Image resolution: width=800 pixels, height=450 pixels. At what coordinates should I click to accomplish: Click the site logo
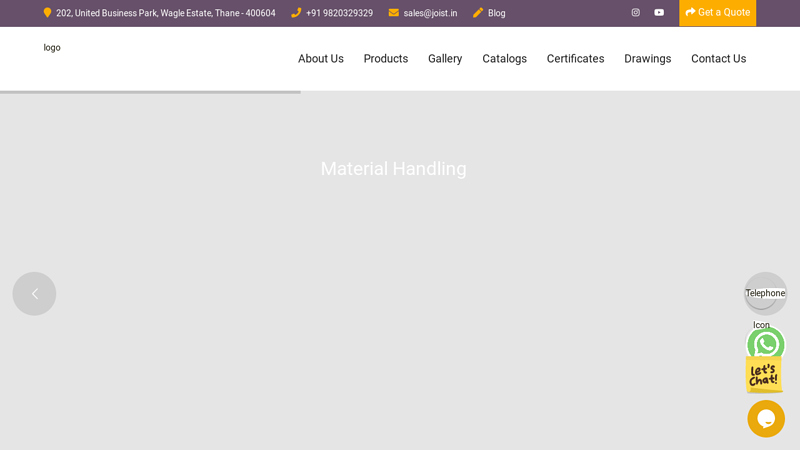[52, 47]
